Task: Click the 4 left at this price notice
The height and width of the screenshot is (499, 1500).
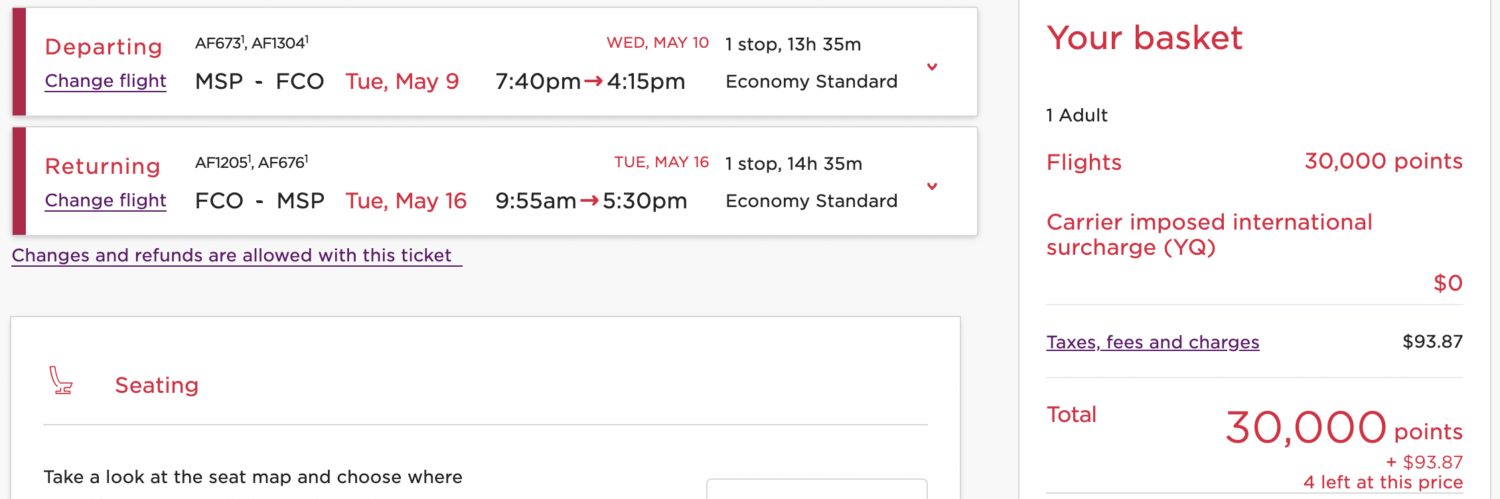Action: 1382,483
